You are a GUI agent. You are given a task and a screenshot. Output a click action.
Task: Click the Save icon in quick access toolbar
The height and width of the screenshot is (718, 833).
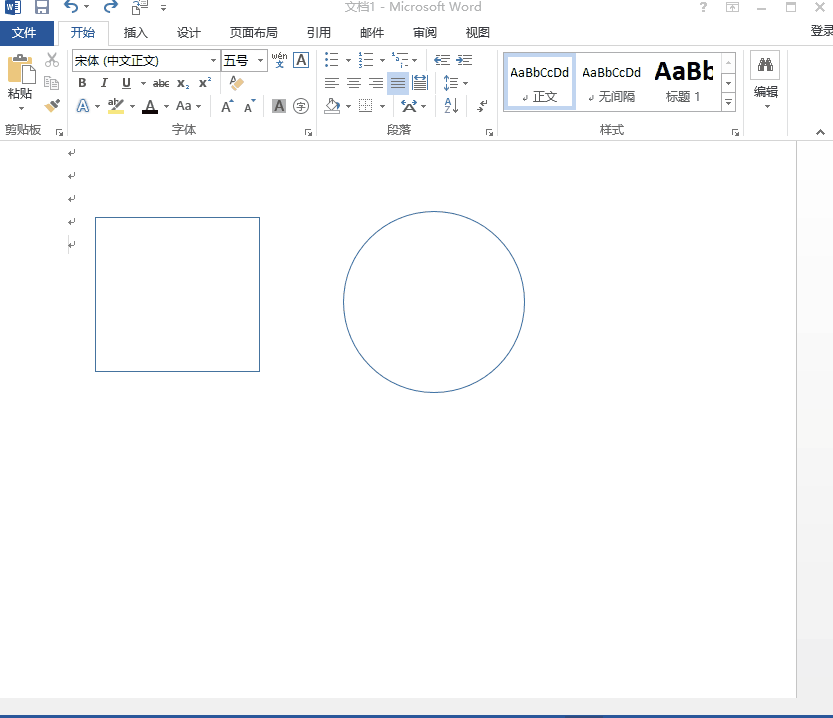(41, 8)
